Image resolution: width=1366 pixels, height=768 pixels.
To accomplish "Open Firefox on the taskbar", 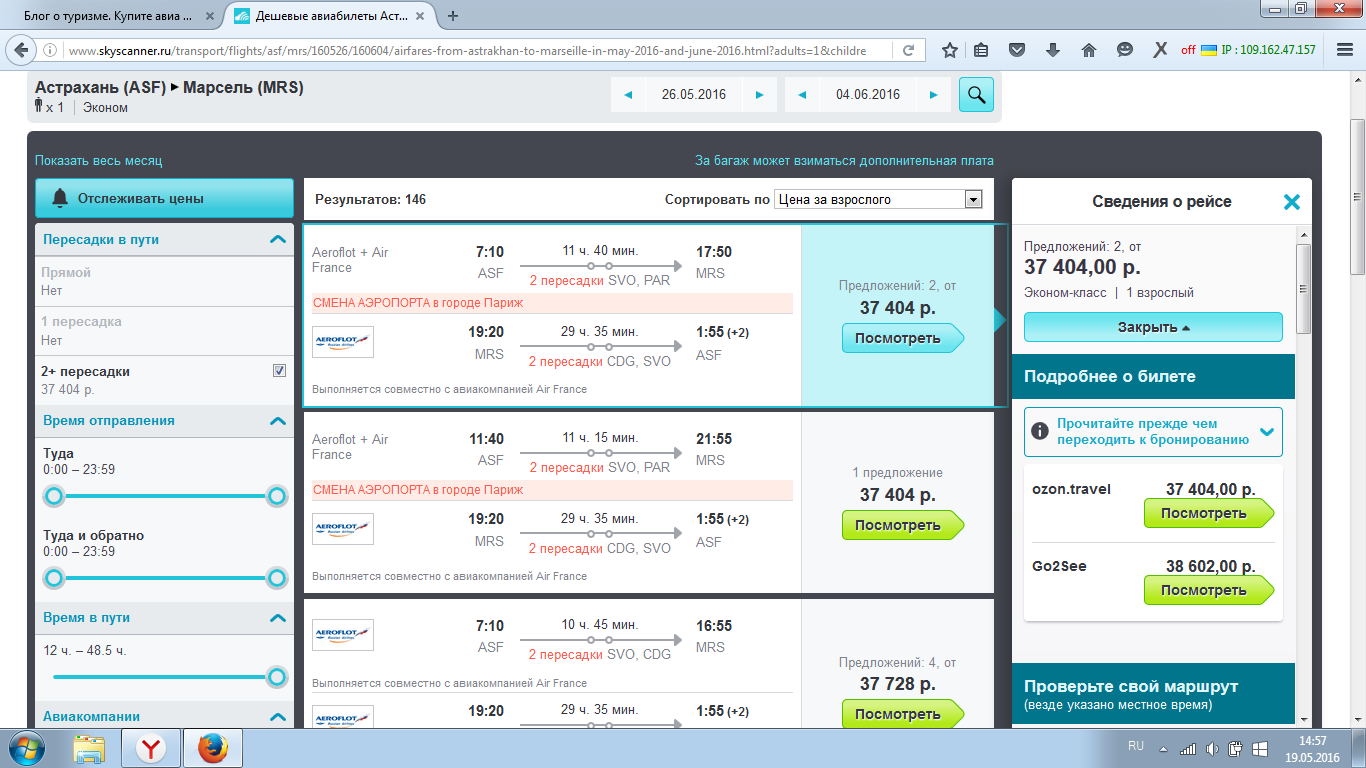I will tap(212, 747).
